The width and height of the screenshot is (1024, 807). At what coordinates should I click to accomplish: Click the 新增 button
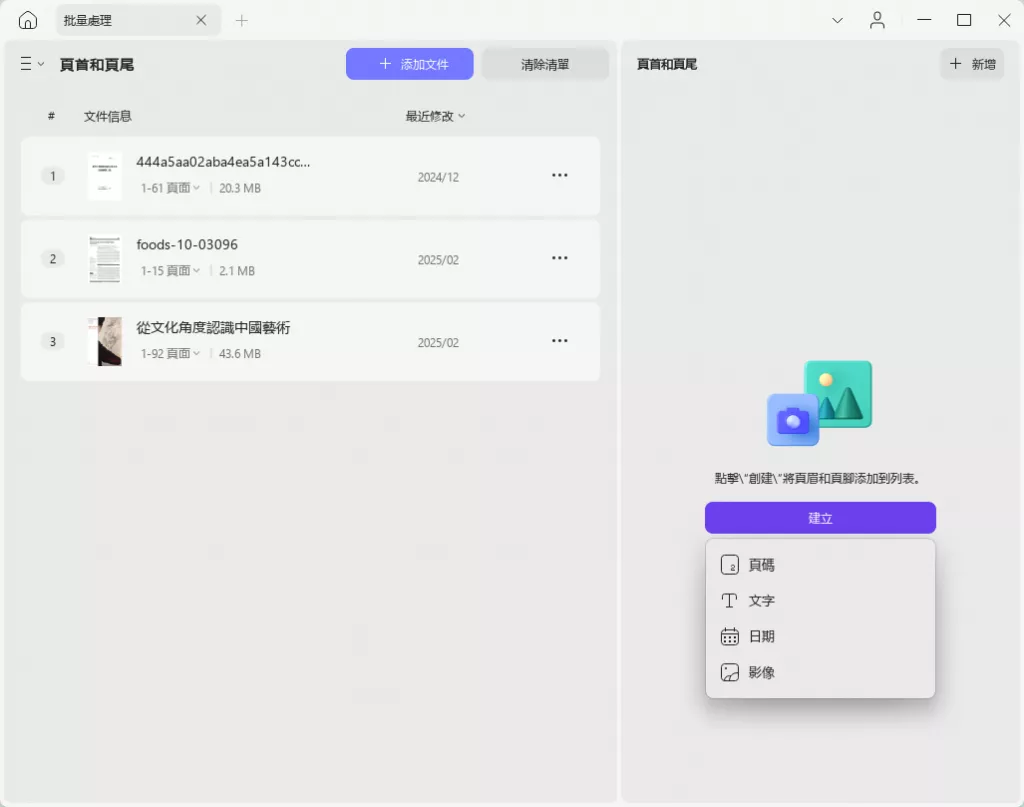pyautogui.click(x=972, y=64)
